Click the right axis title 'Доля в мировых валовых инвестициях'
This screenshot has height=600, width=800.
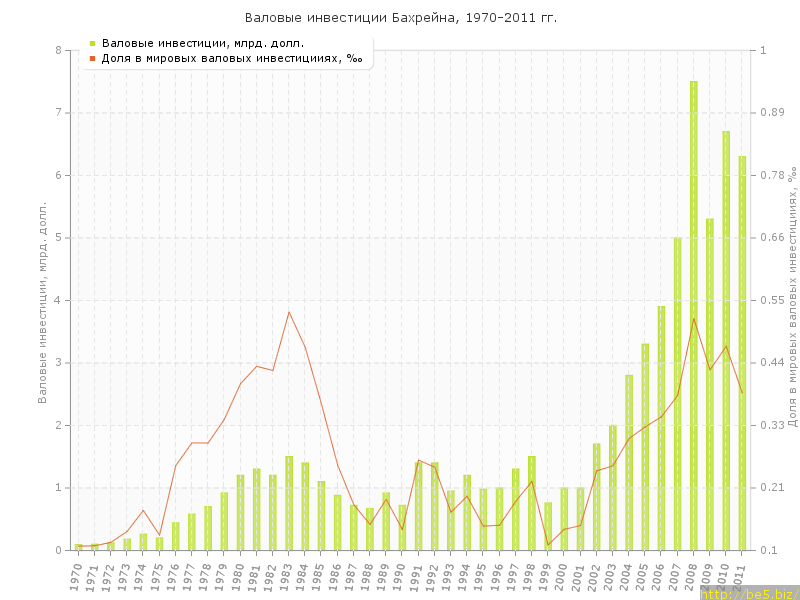coord(791,298)
